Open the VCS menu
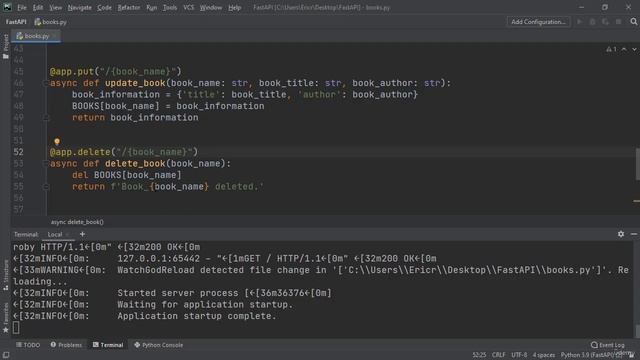This screenshot has height=360, width=640. tap(189, 7)
